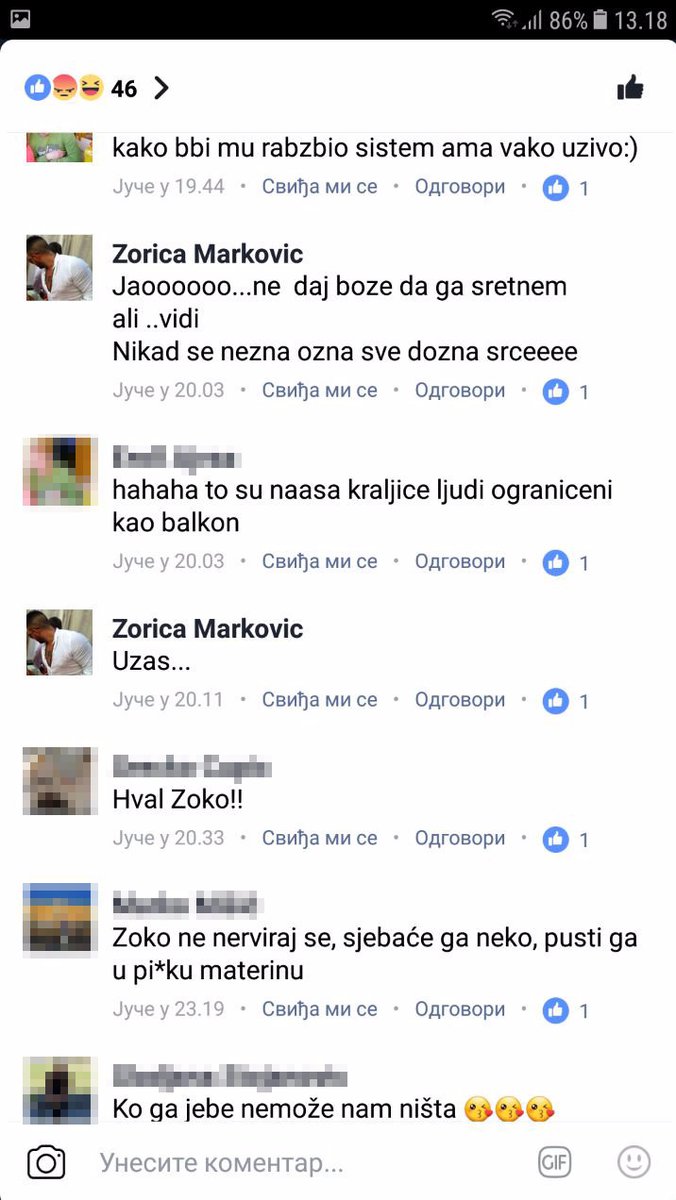Like the 'Uzas...' comment via Свиђа ми се
Screen dimensions: 676x1200
click(x=320, y=700)
